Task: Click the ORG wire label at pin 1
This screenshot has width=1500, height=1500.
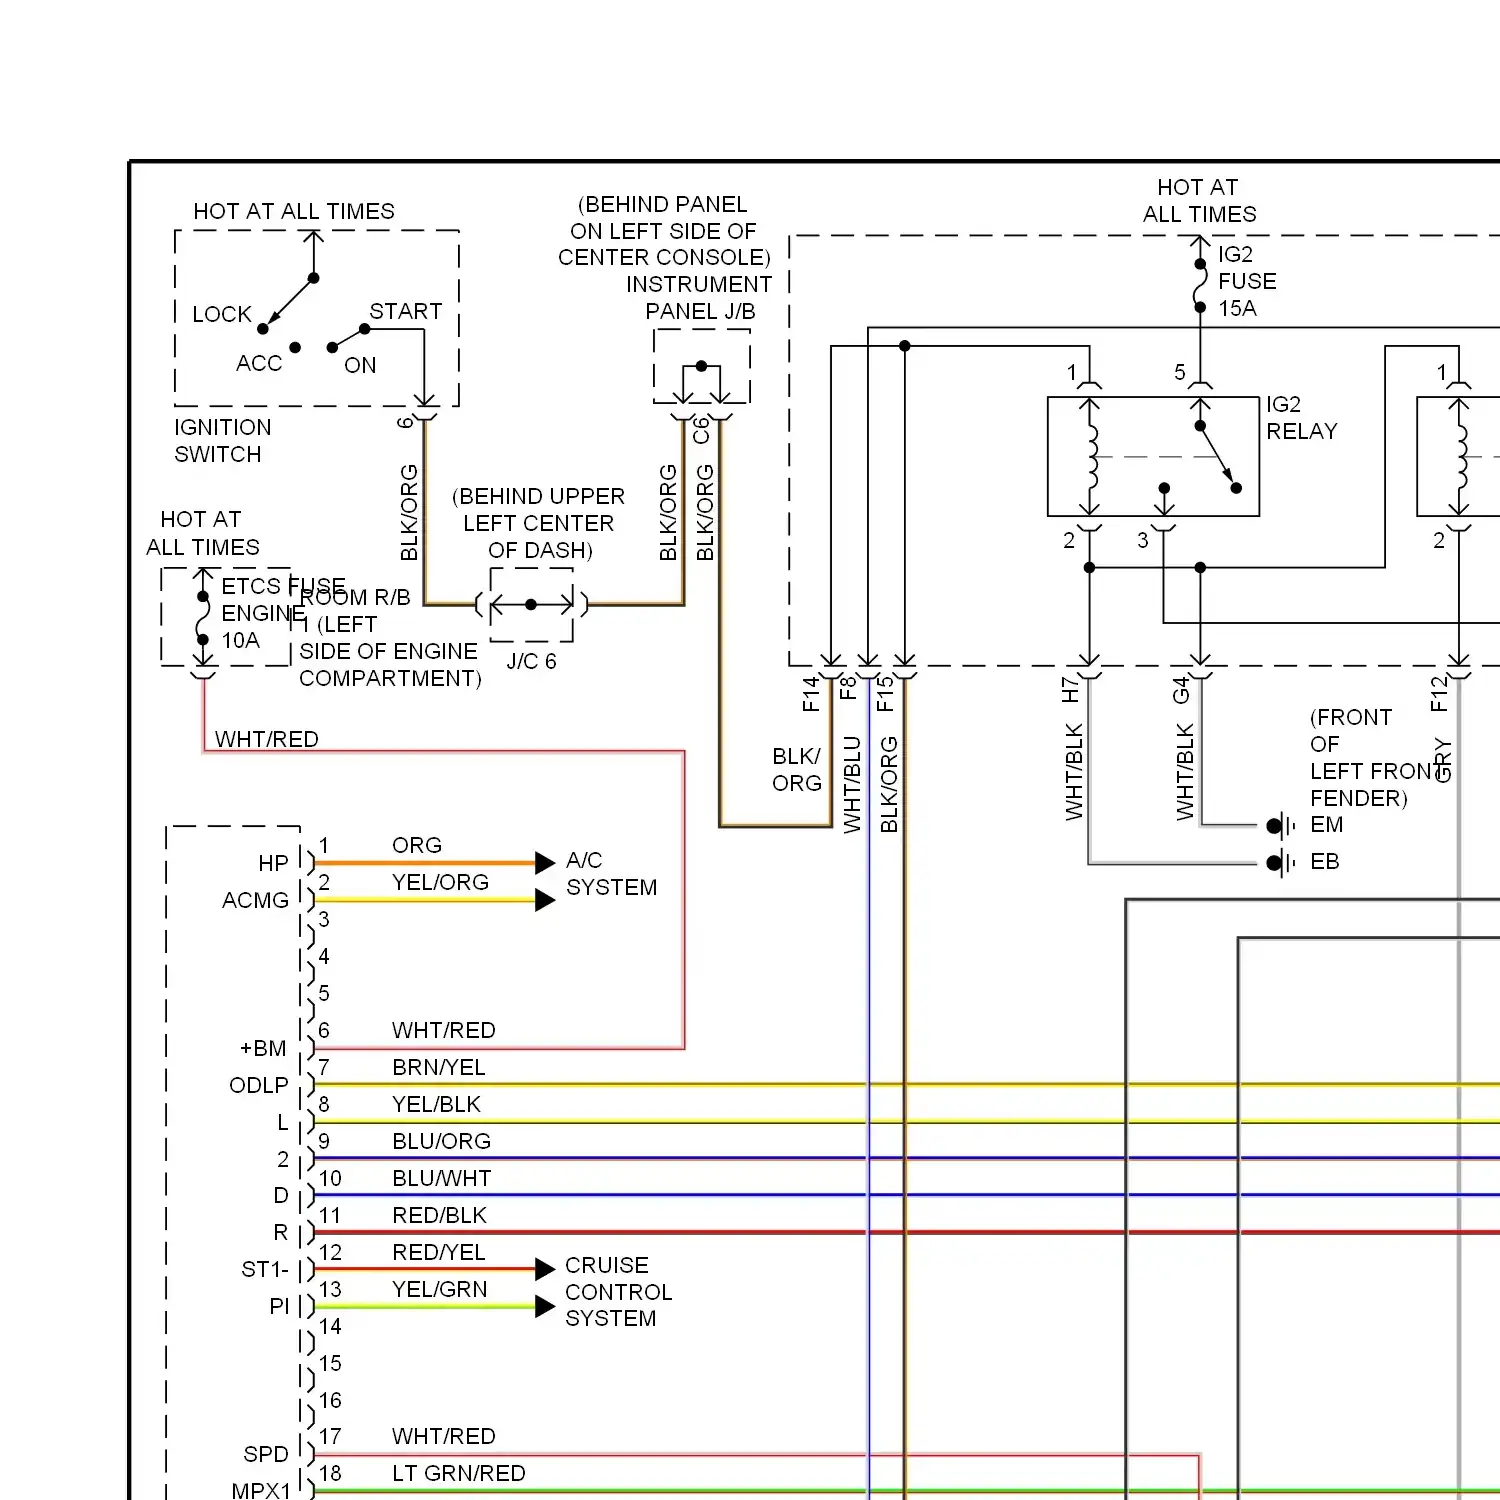Action: (x=417, y=845)
